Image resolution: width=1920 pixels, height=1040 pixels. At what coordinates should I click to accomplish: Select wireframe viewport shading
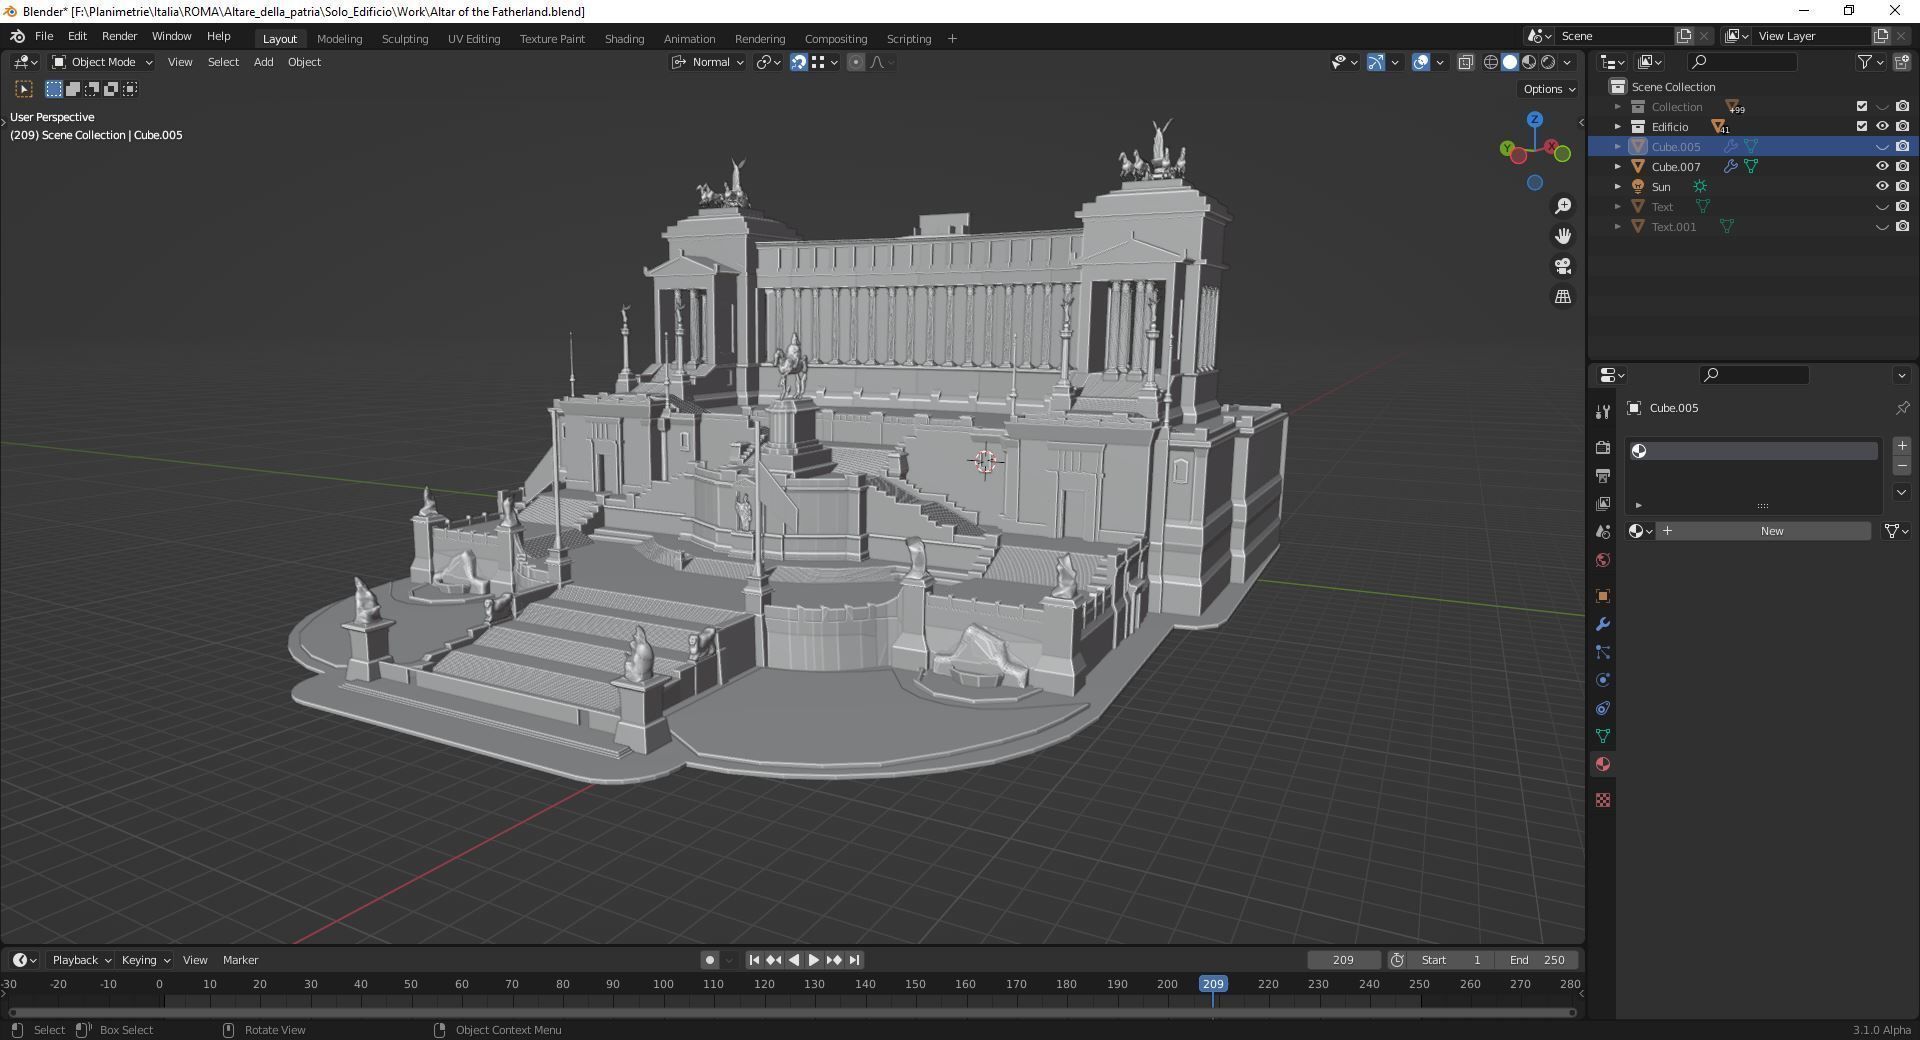[1490, 62]
